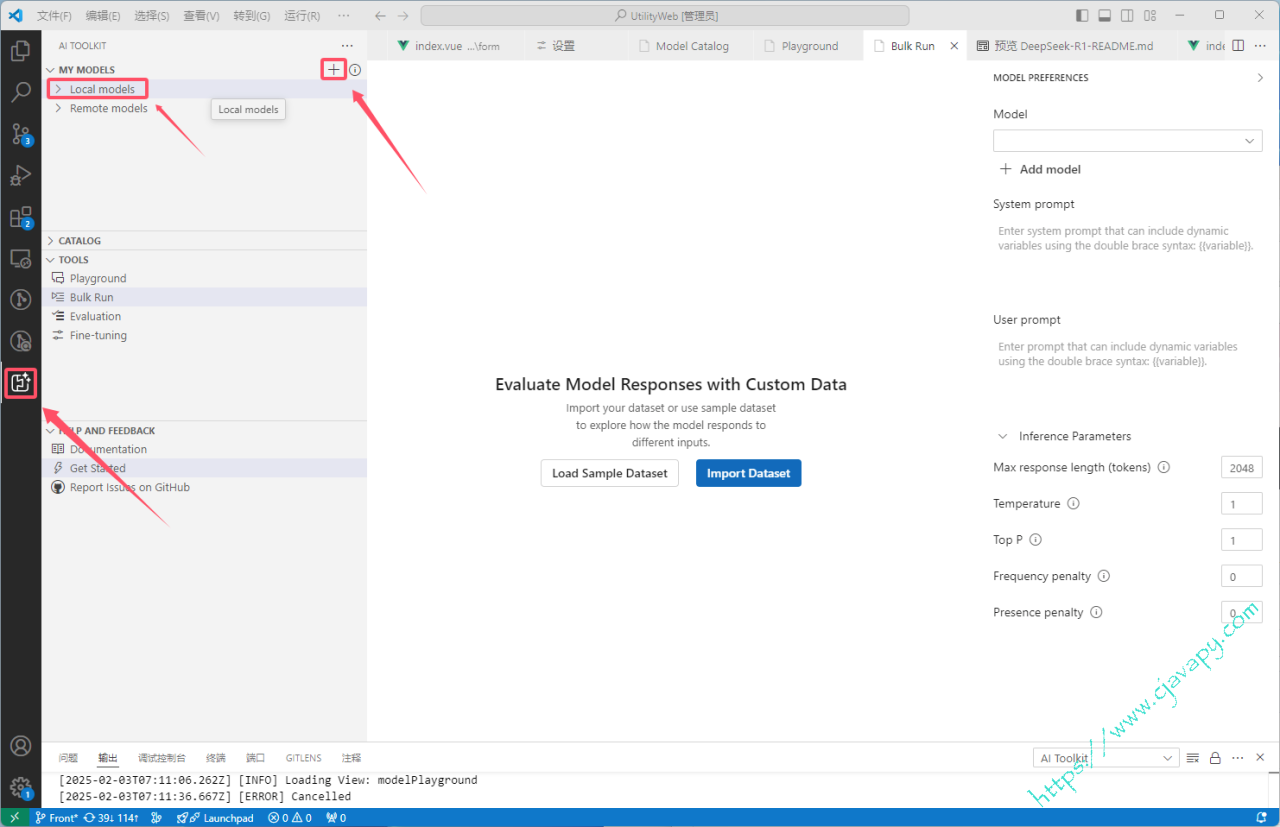
Task: Collapse Model Preferences with chevron arrow
Action: (1260, 78)
